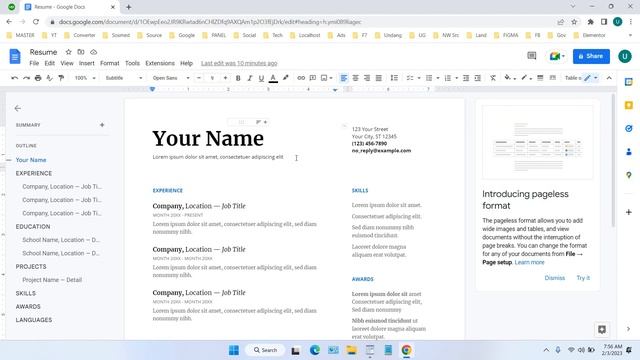
Task: Open the checklist options dropdown
Action: pyautogui.click(x=419, y=78)
